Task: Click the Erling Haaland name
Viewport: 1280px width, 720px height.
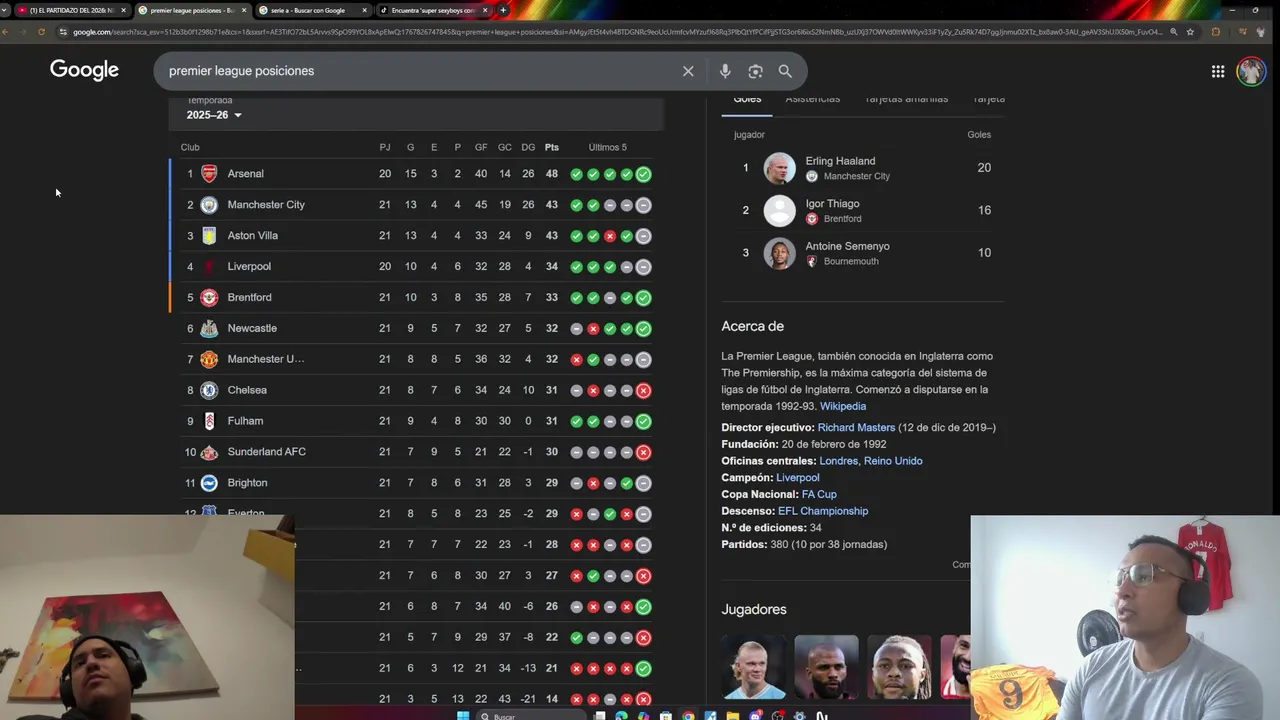Action: tap(840, 161)
